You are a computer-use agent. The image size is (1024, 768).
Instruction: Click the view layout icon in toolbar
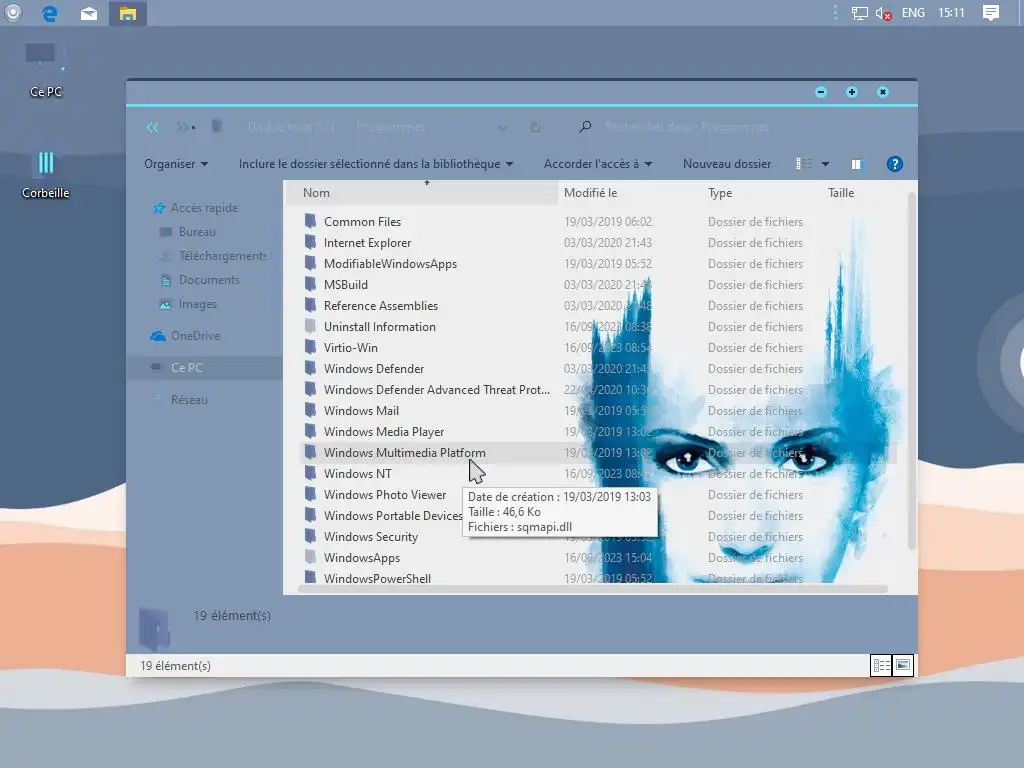tap(804, 164)
